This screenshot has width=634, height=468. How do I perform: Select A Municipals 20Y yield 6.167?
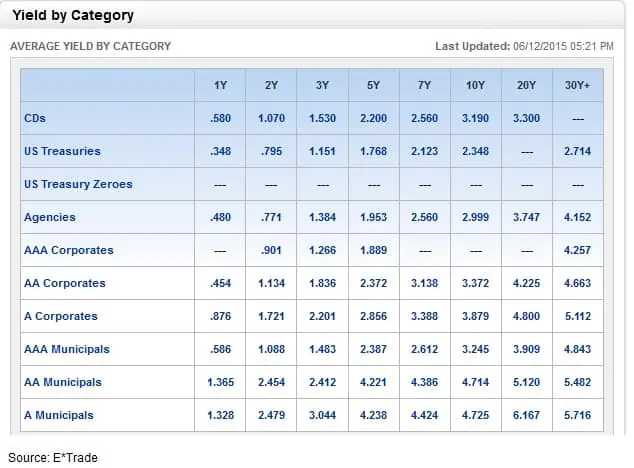pyautogui.click(x=526, y=415)
